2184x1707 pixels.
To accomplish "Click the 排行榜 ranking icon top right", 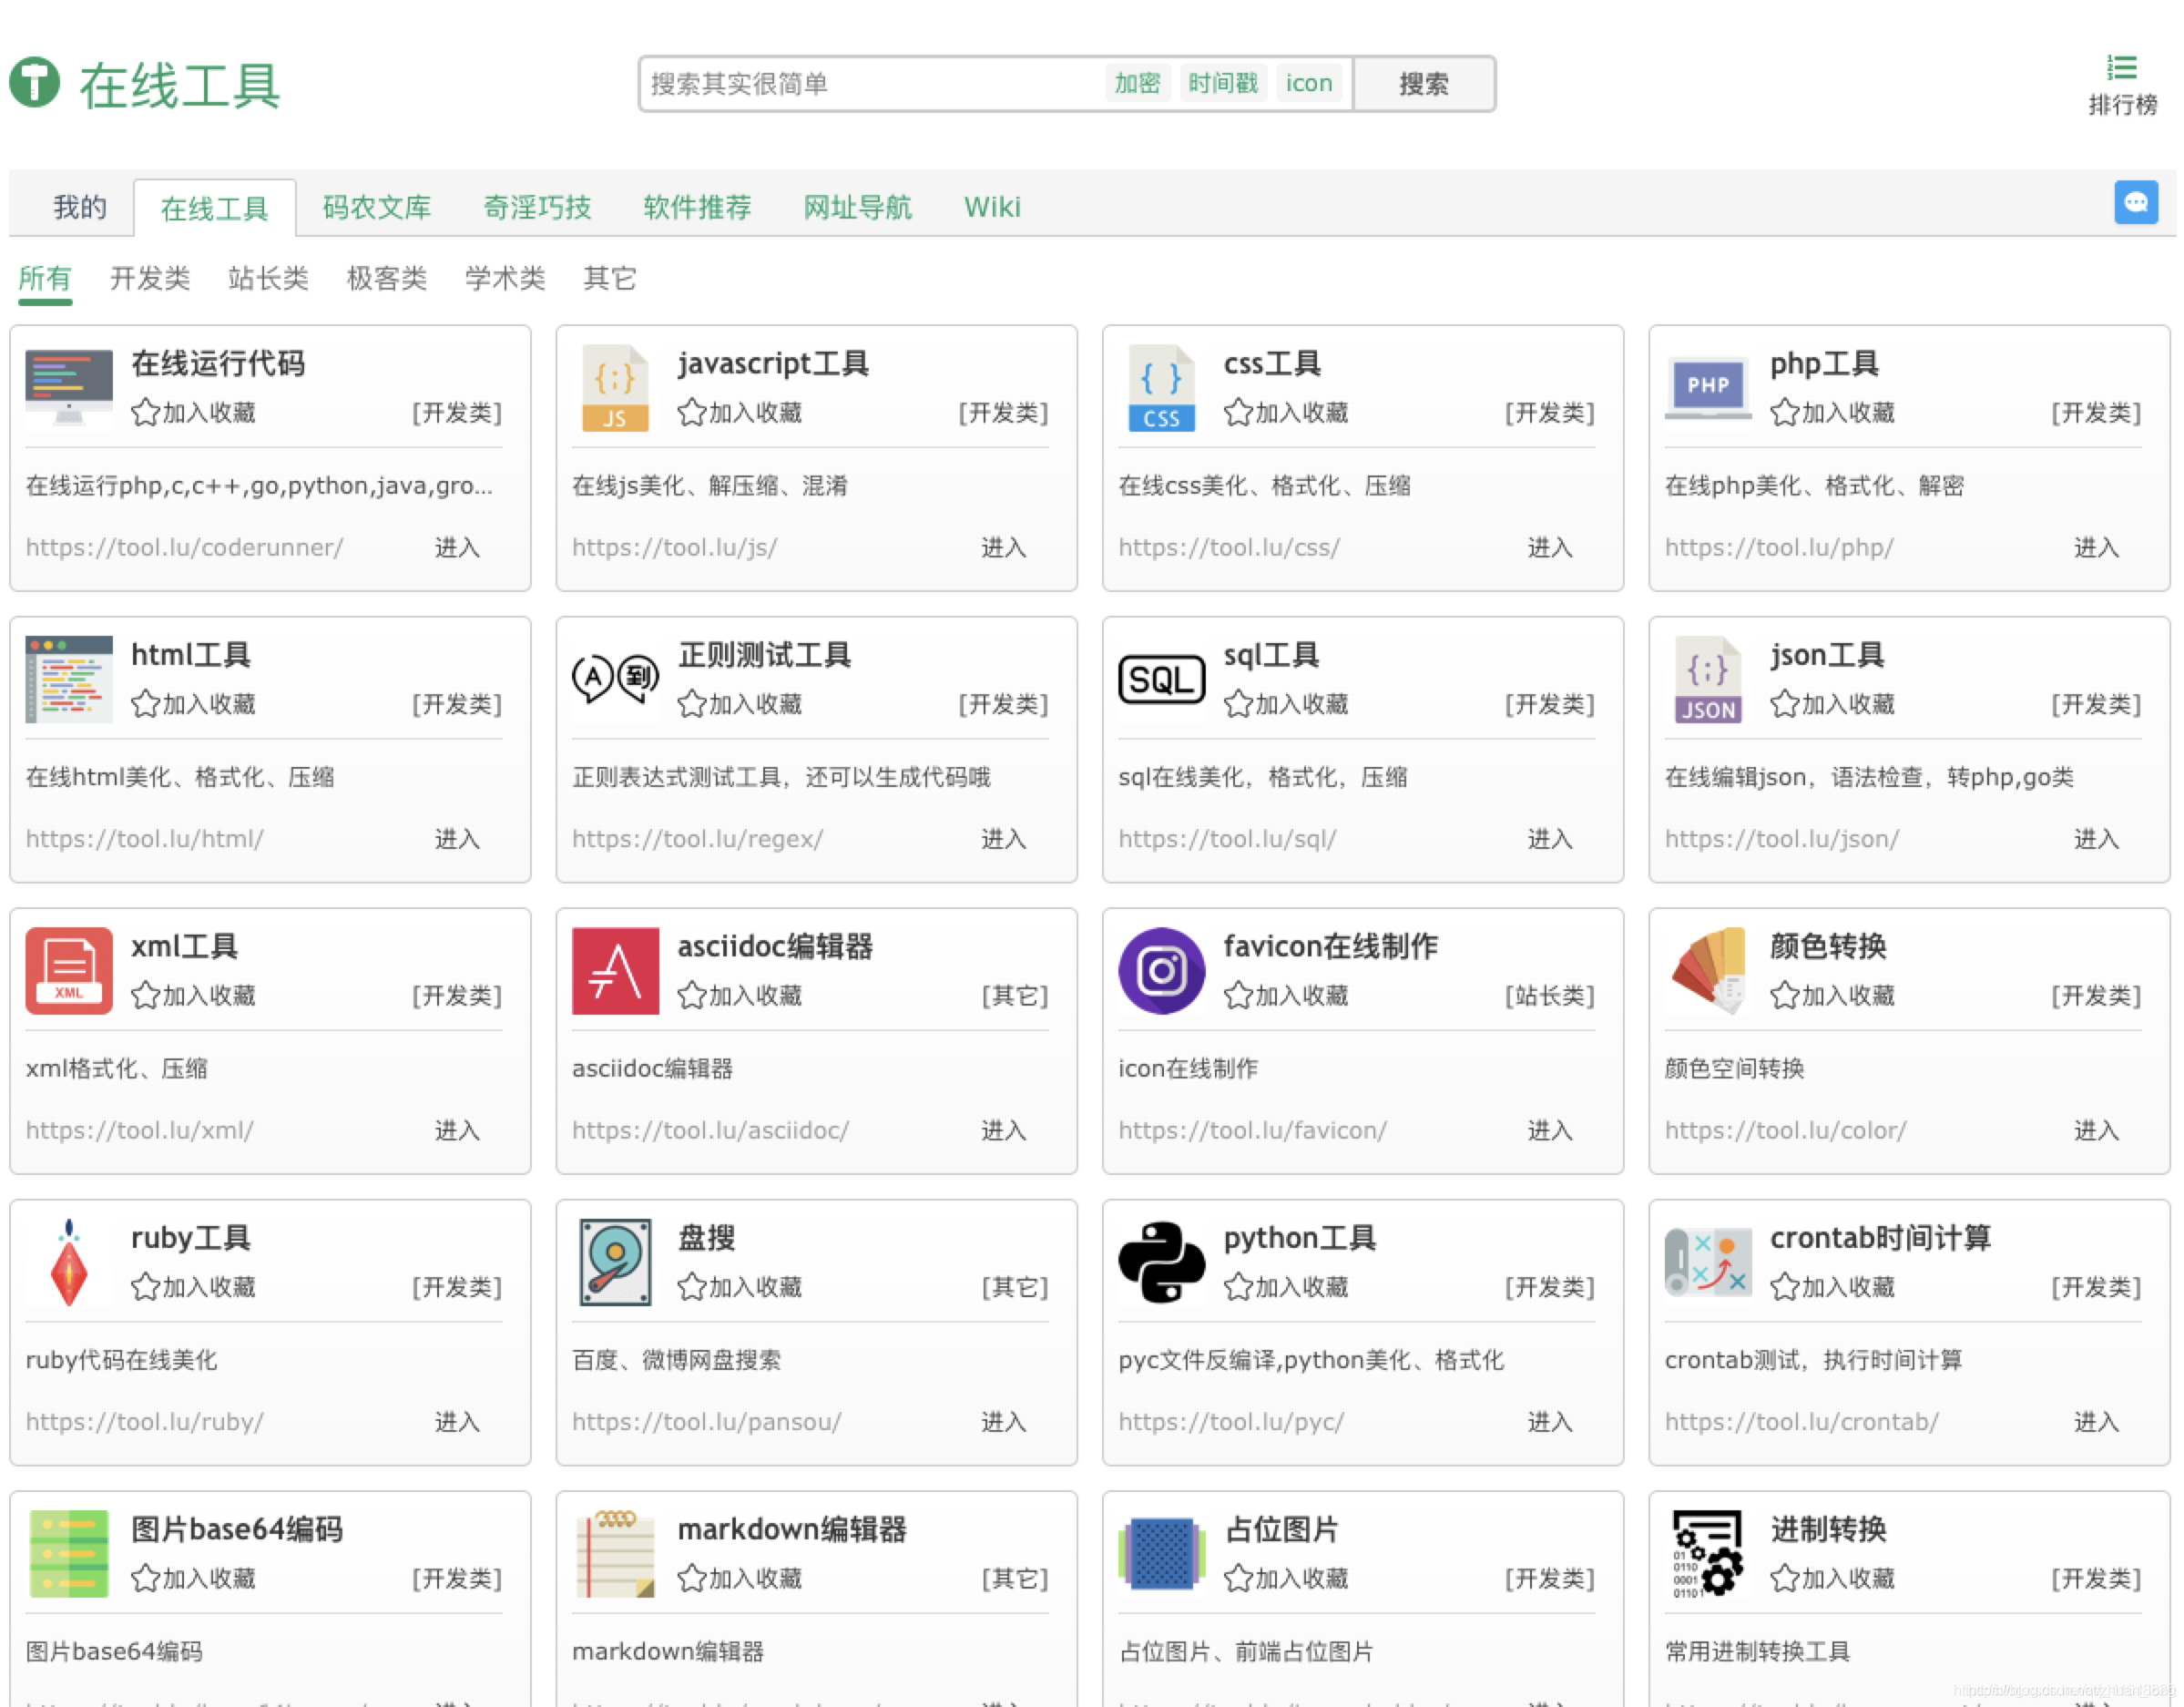I will (x=2122, y=68).
